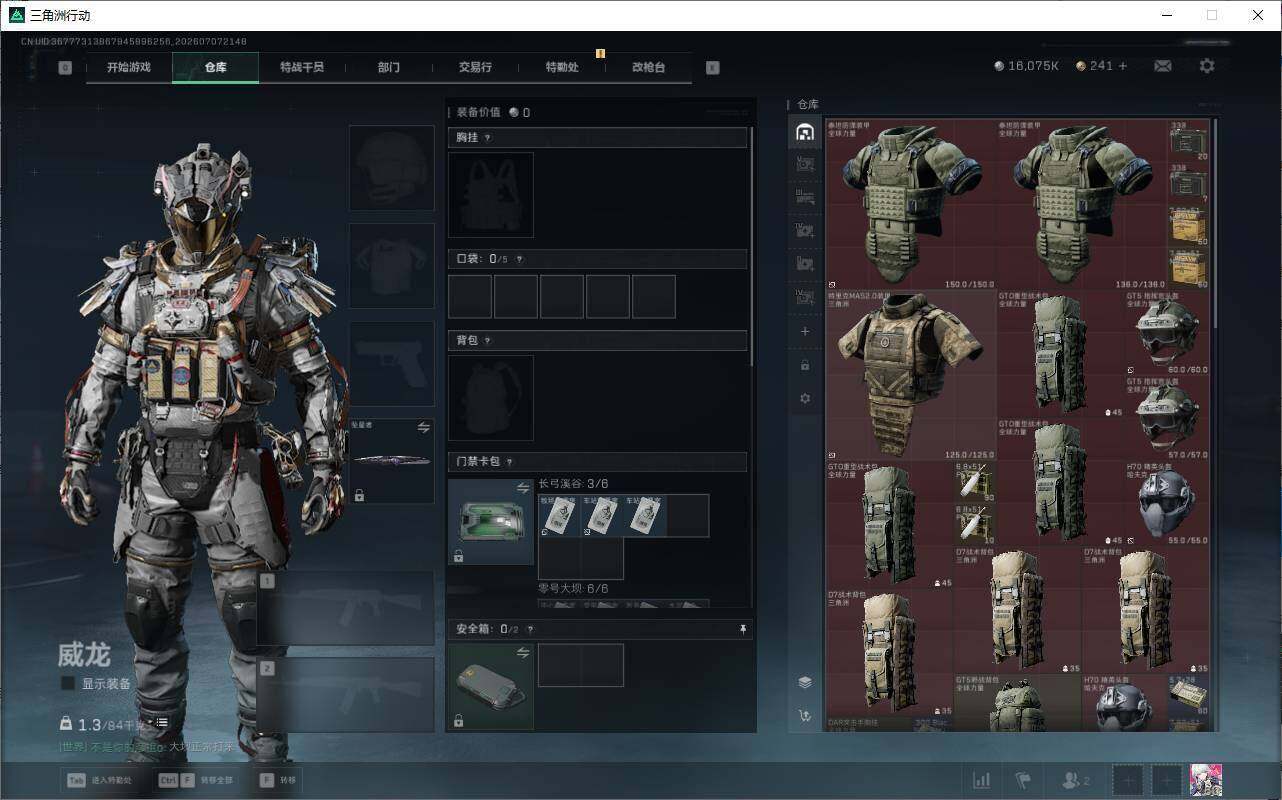The width and height of the screenshot is (1282, 800).
Task: Select the keycard case item
Action: point(491,522)
